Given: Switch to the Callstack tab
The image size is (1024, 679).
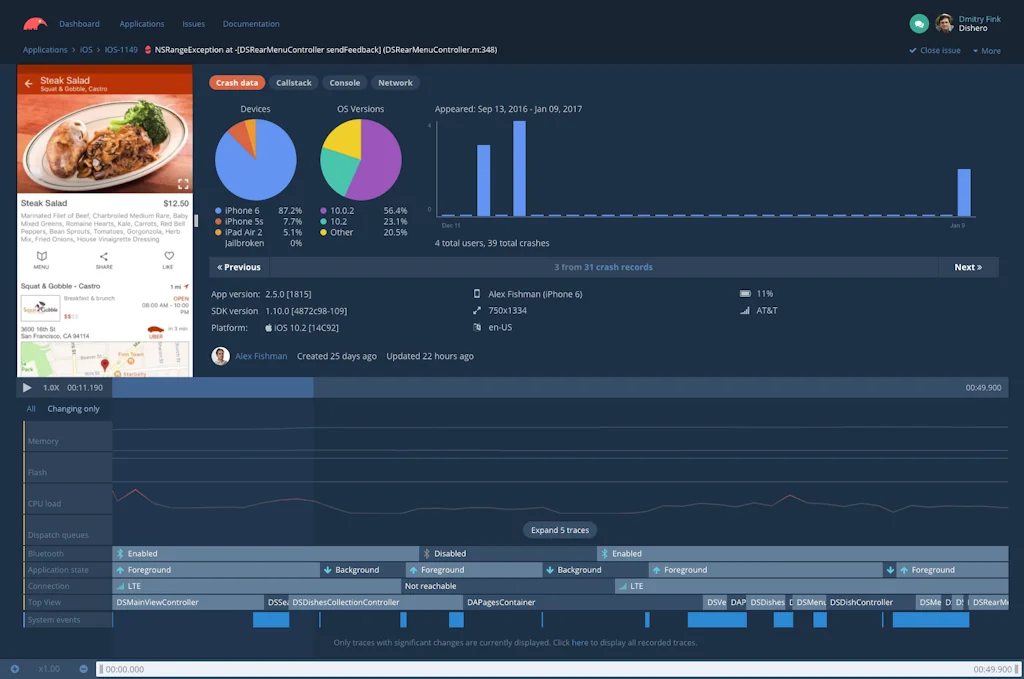Looking at the screenshot, I should (x=293, y=83).
